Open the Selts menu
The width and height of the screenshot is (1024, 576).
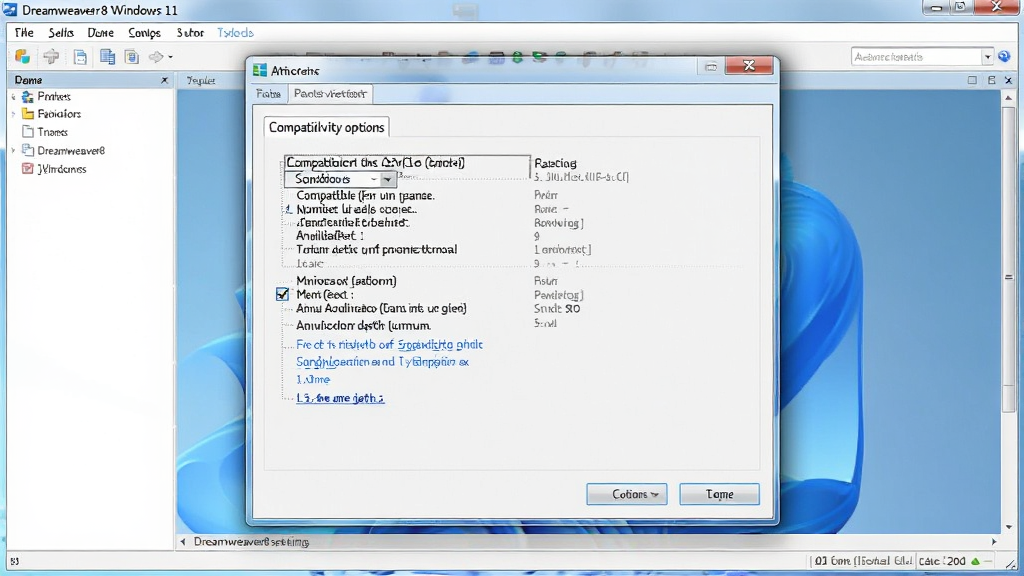(61, 33)
